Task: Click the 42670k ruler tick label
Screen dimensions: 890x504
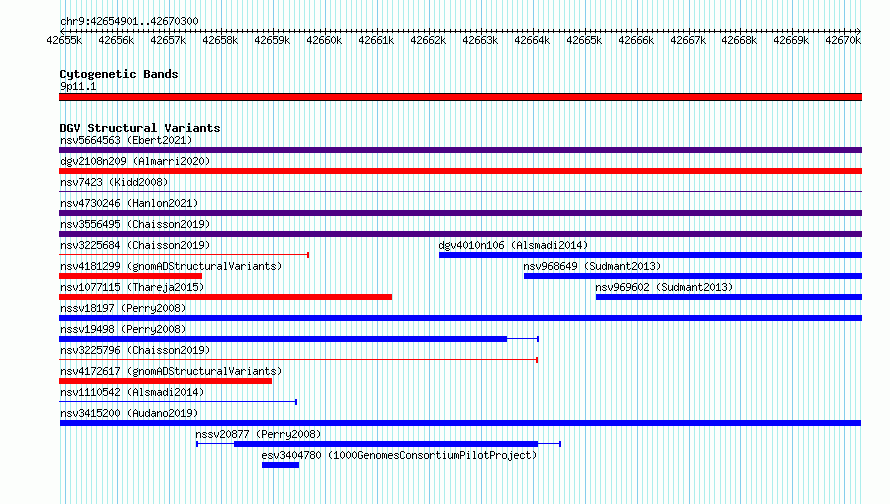Action: [x=843, y=40]
